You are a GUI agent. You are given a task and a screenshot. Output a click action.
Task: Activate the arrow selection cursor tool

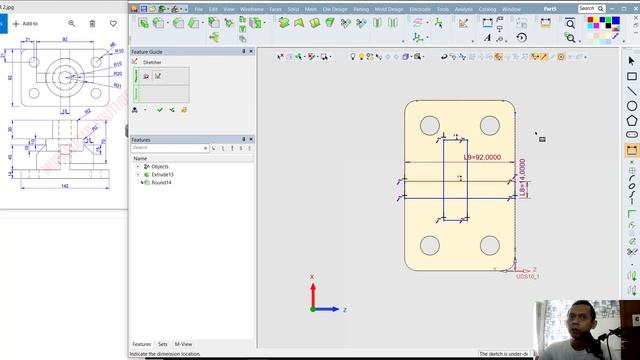(631, 61)
